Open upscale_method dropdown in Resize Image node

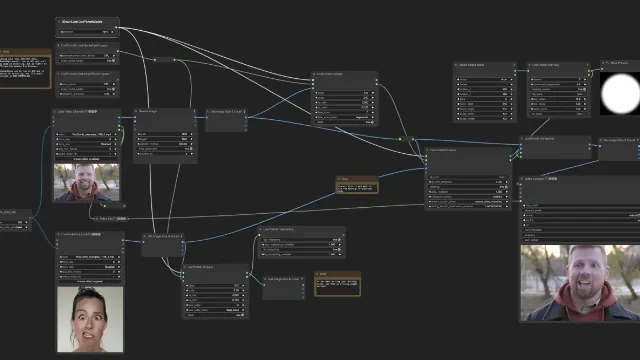(x=165, y=144)
